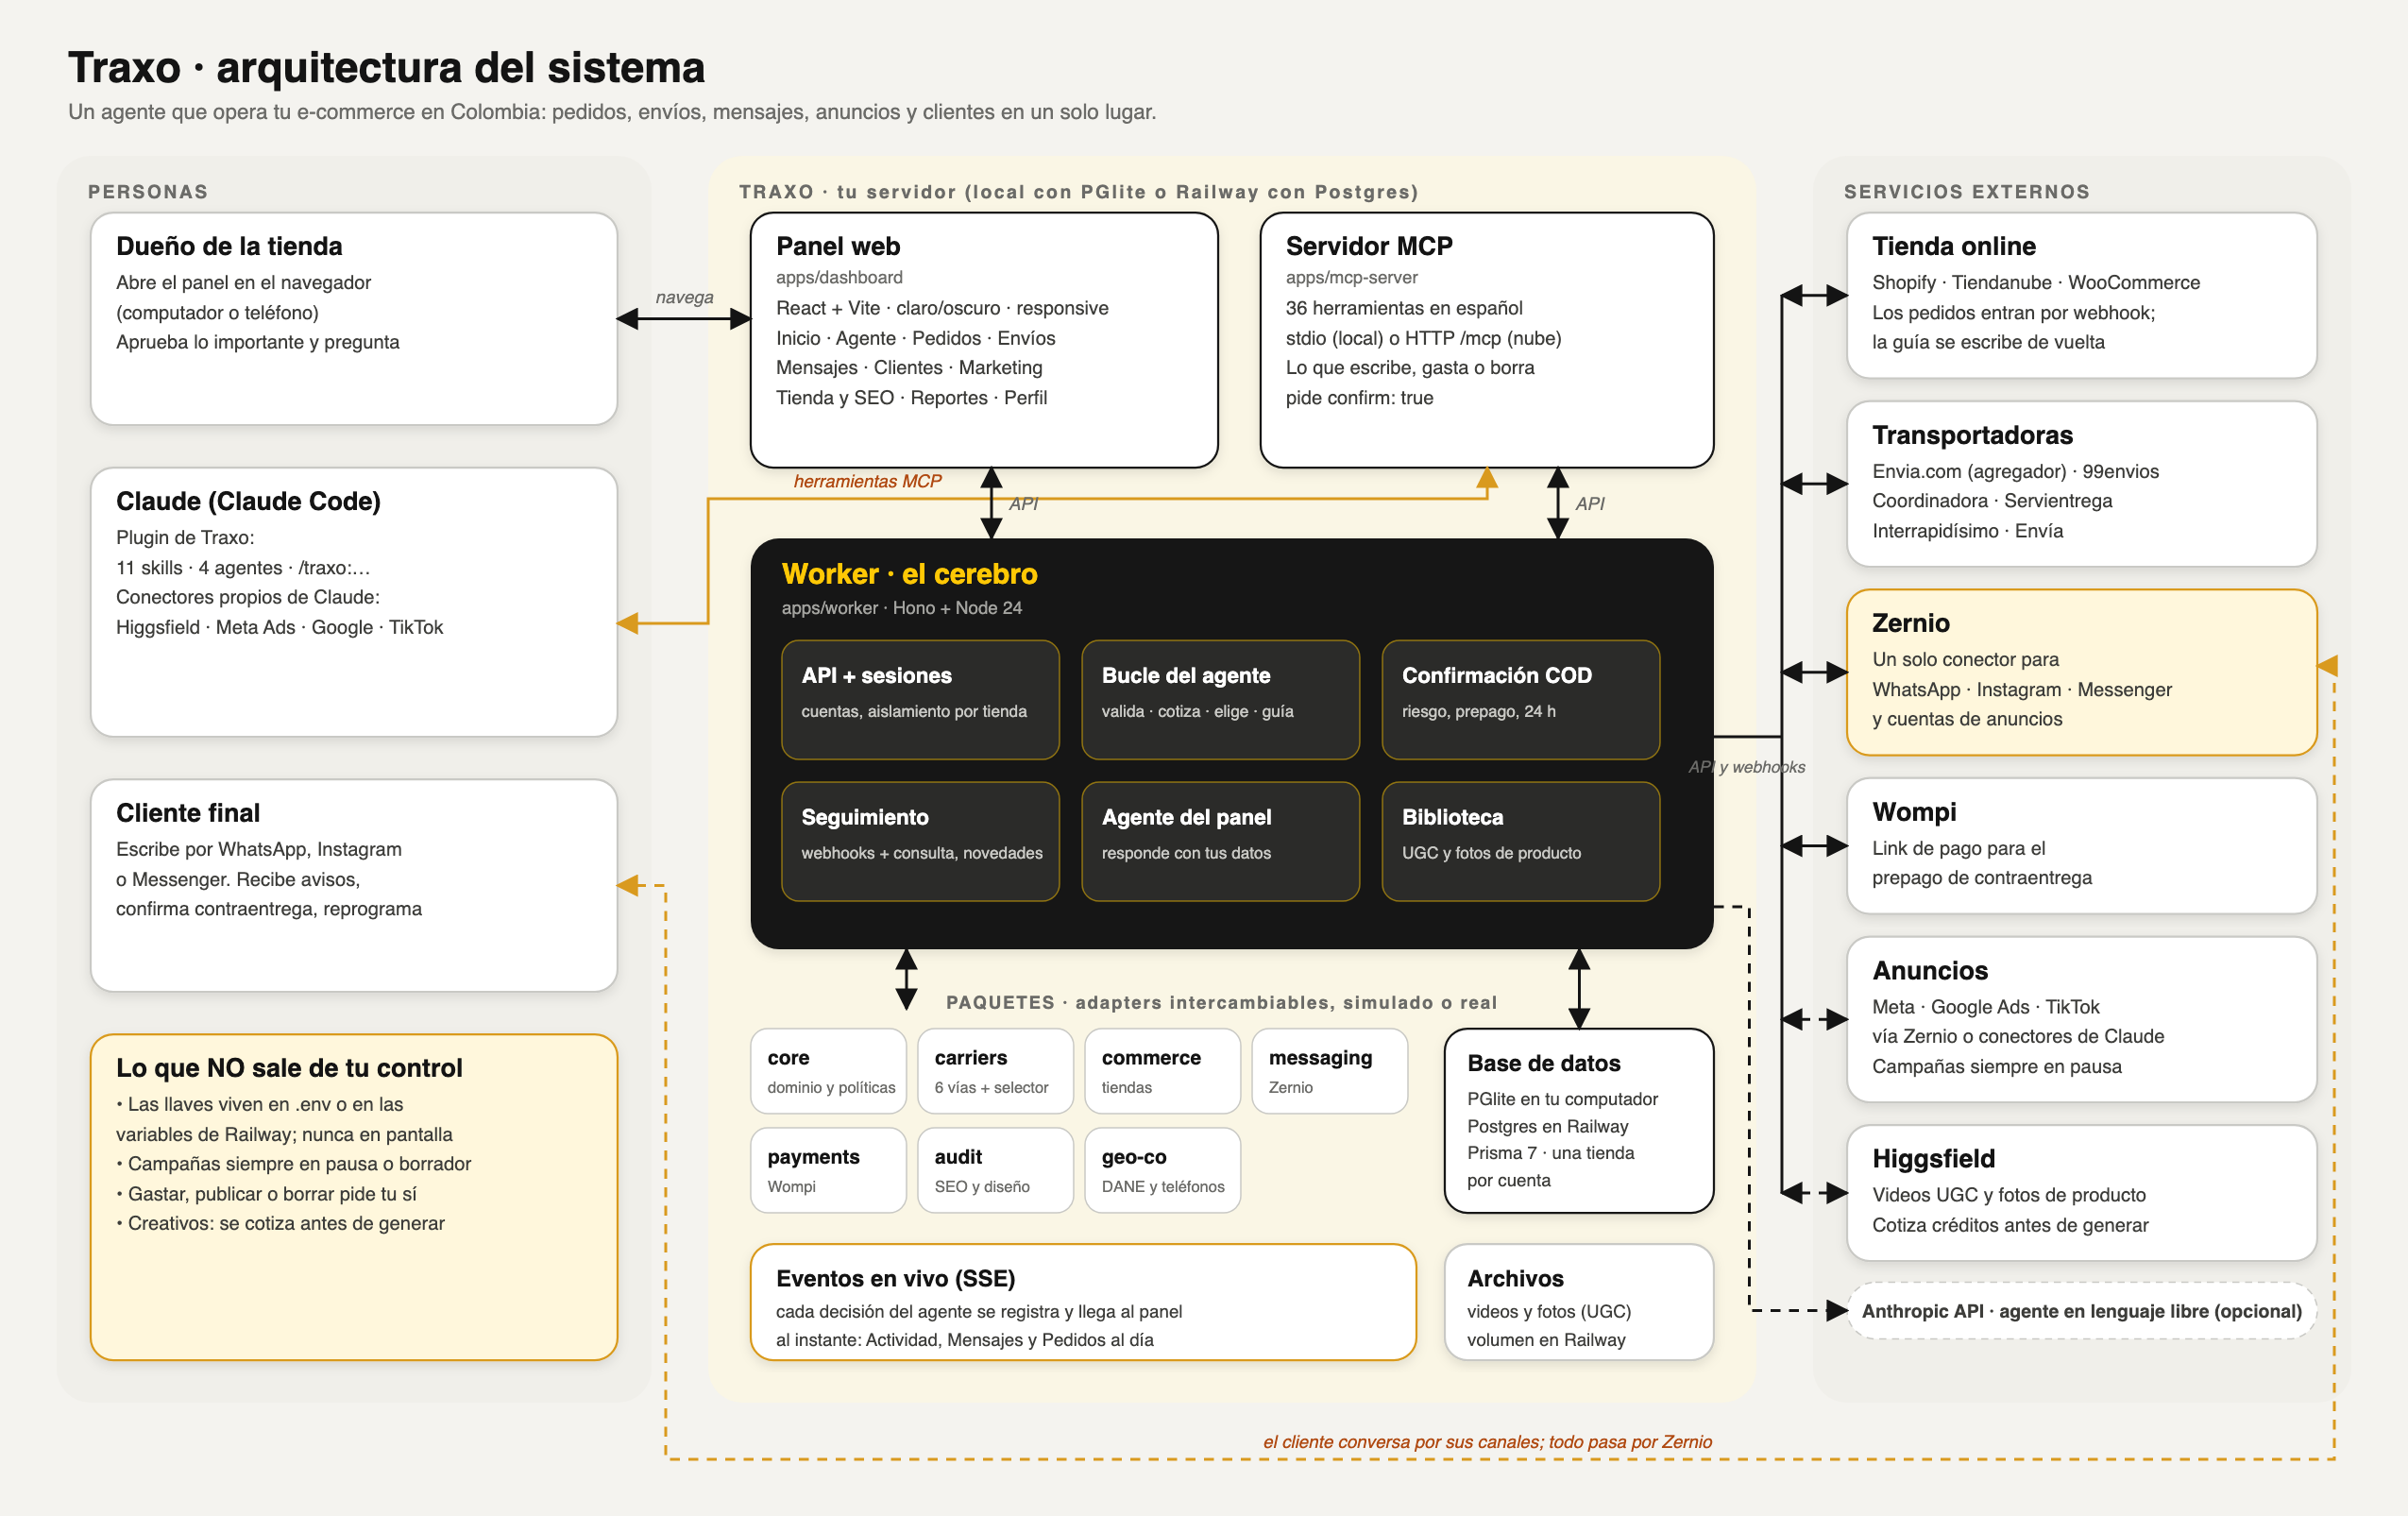Click the 'herramientas MCP' arrow label

(x=867, y=481)
